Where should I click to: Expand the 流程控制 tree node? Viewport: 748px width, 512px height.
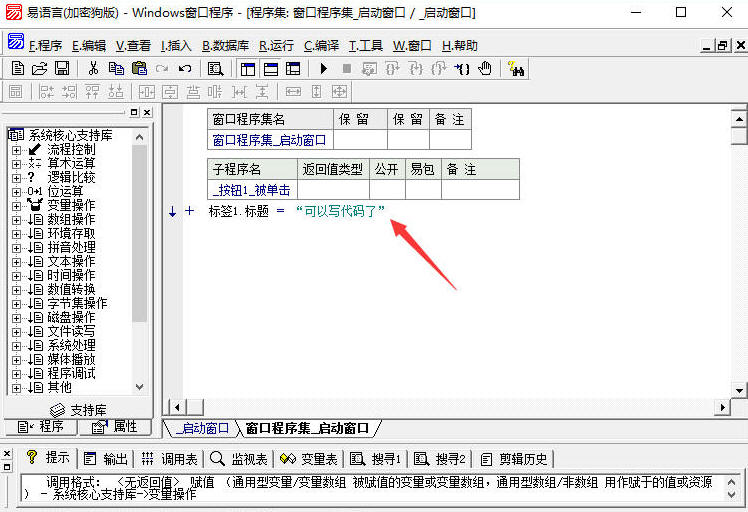(x=16, y=149)
